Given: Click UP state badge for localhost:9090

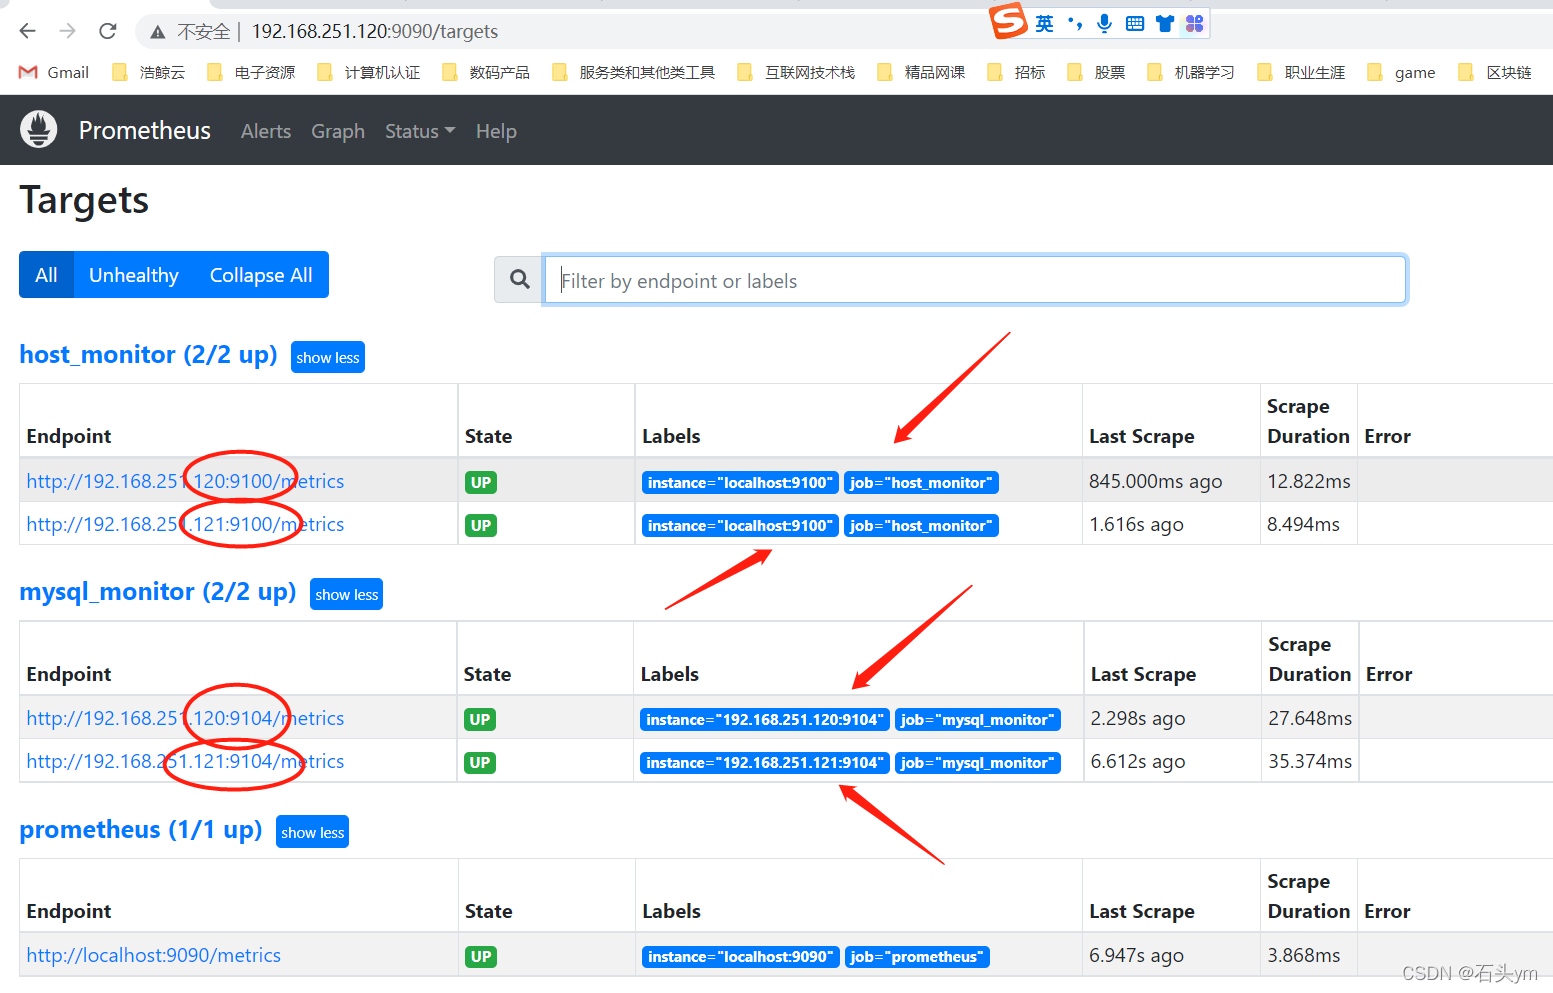Looking at the screenshot, I should coord(481,956).
